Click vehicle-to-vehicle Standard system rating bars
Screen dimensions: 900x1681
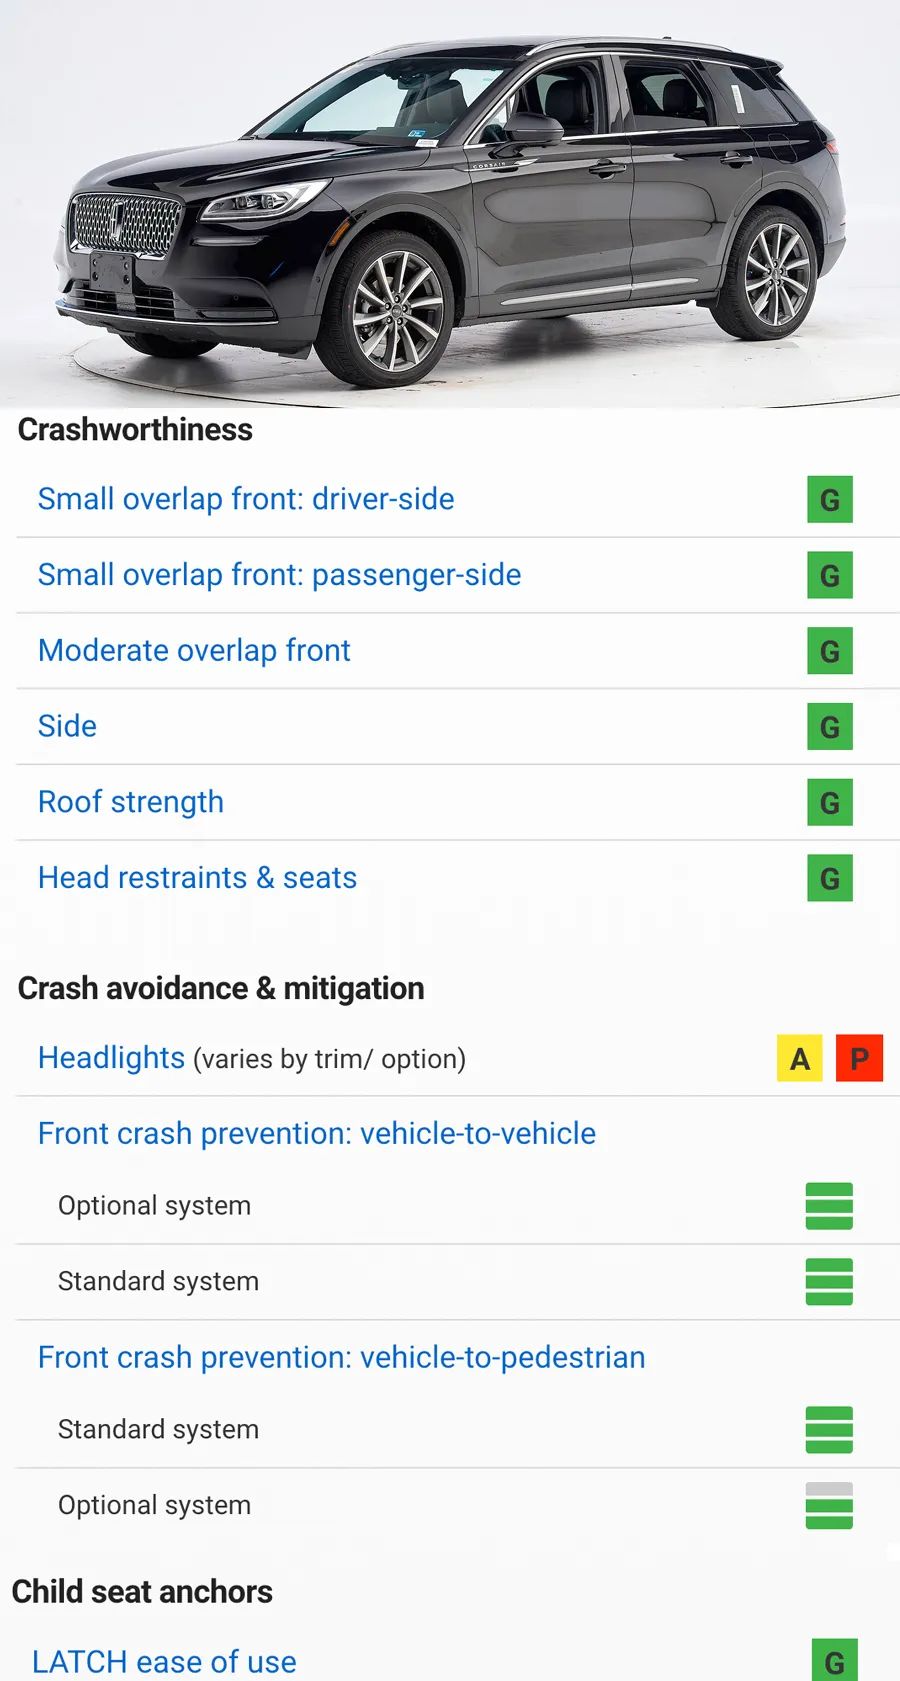[x=829, y=1282]
